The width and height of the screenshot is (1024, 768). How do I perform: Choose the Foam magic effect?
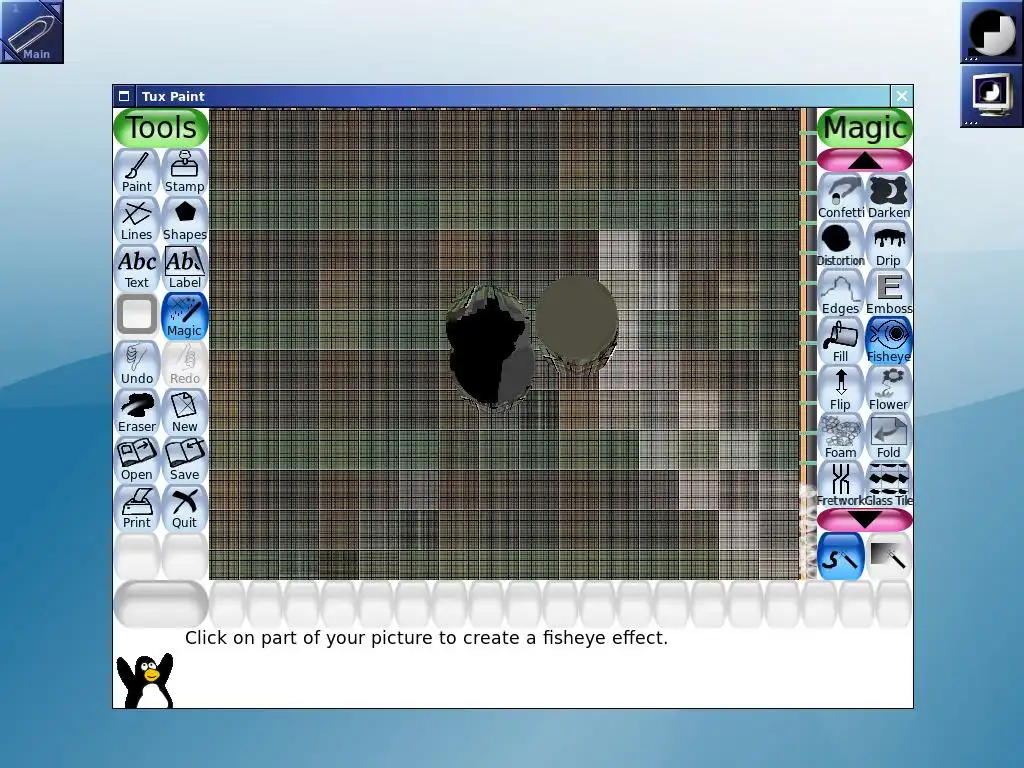pos(840,438)
